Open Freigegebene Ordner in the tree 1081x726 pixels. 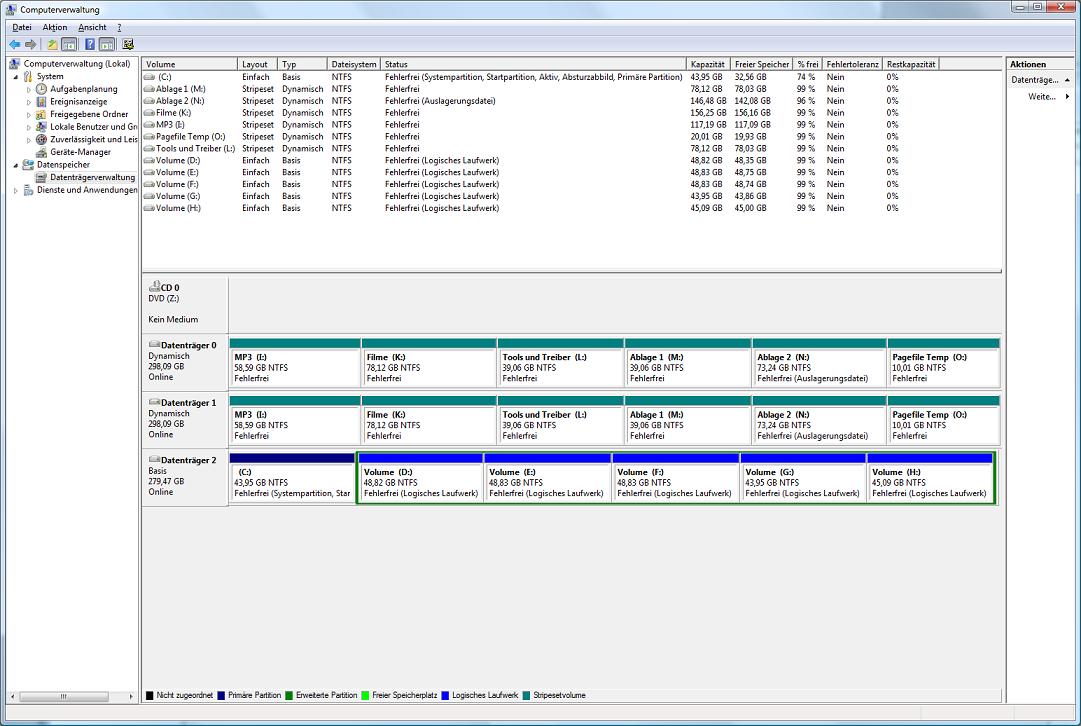[89, 114]
